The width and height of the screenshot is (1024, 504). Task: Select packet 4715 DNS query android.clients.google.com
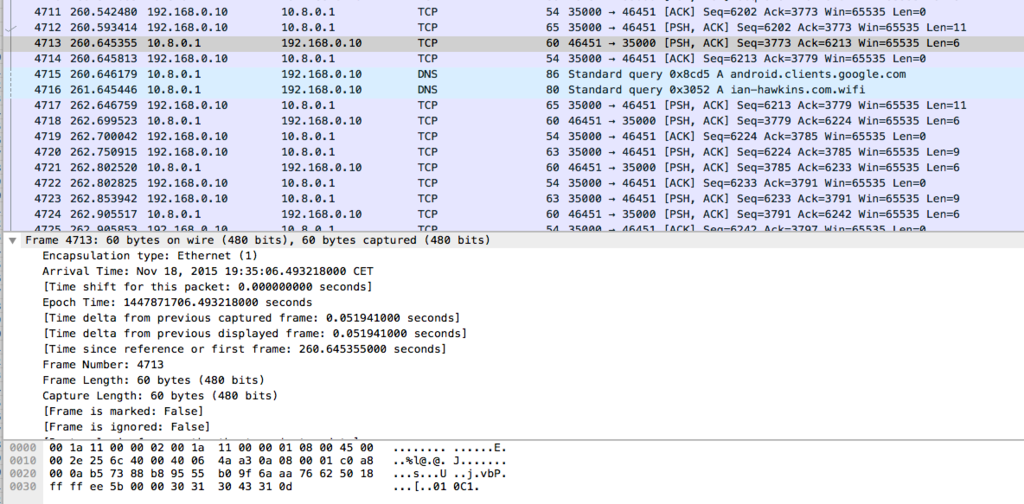[400, 74]
